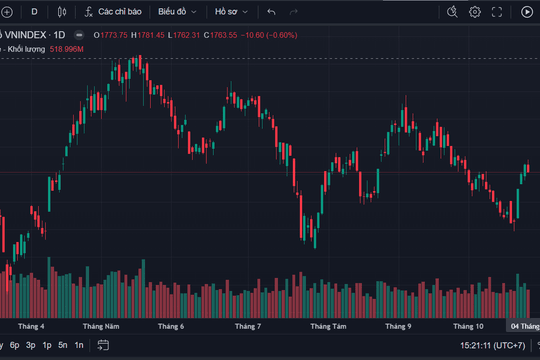This screenshot has width=540, height=360.
Task: Set range to 6p
Action: [x=14, y=345]
